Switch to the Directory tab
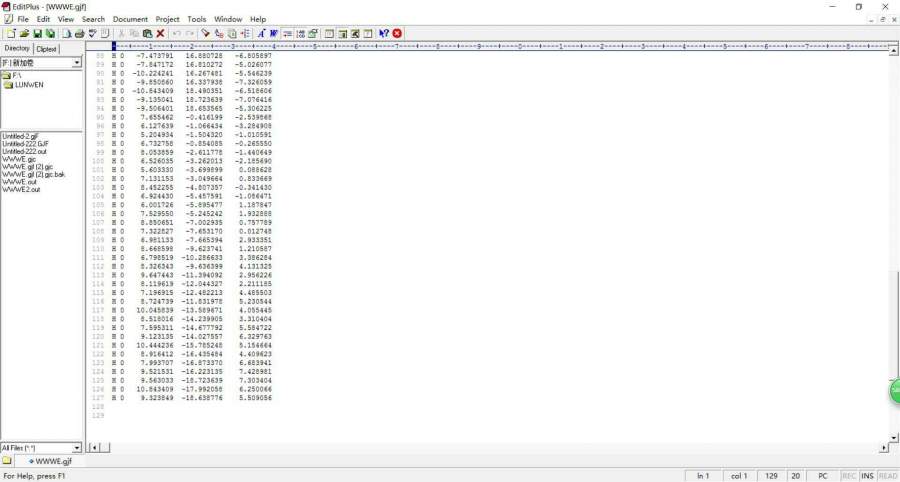The width and height of the screenshot is (900, 482). [x=17, y=49]
